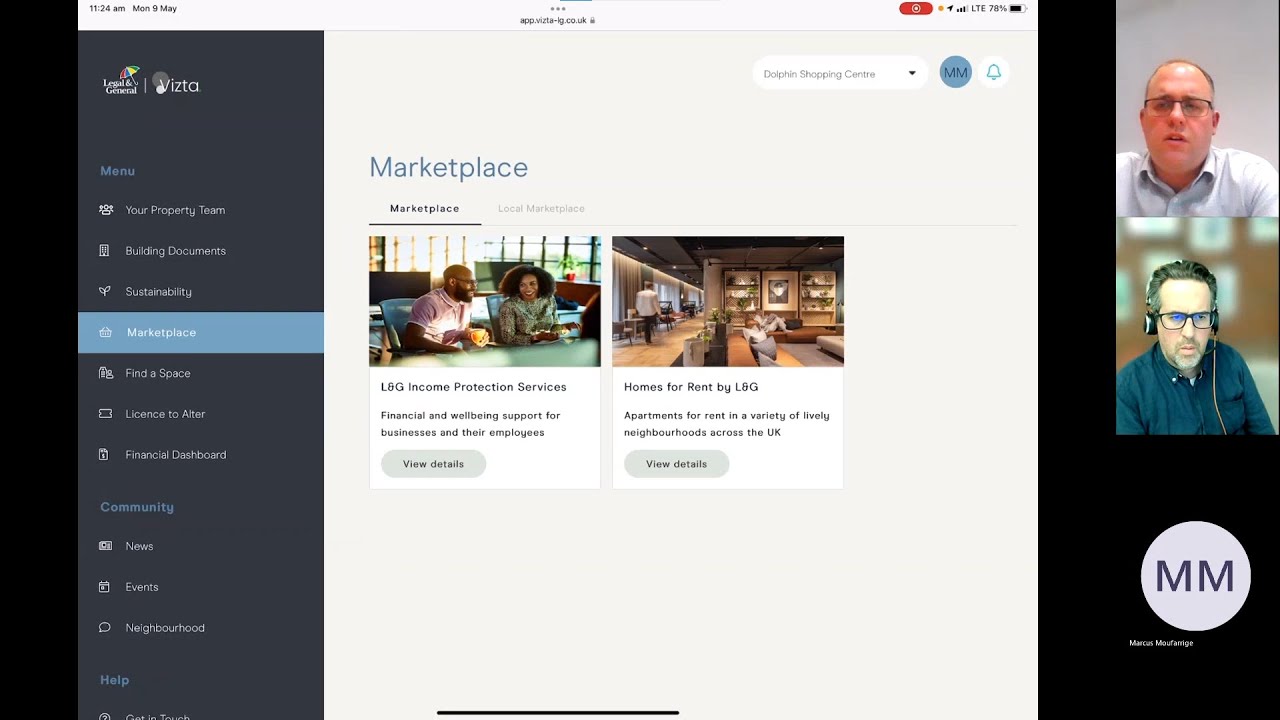Open Find a Space menu item
The height and width of the screenshot is (720, 1280).
201,373
